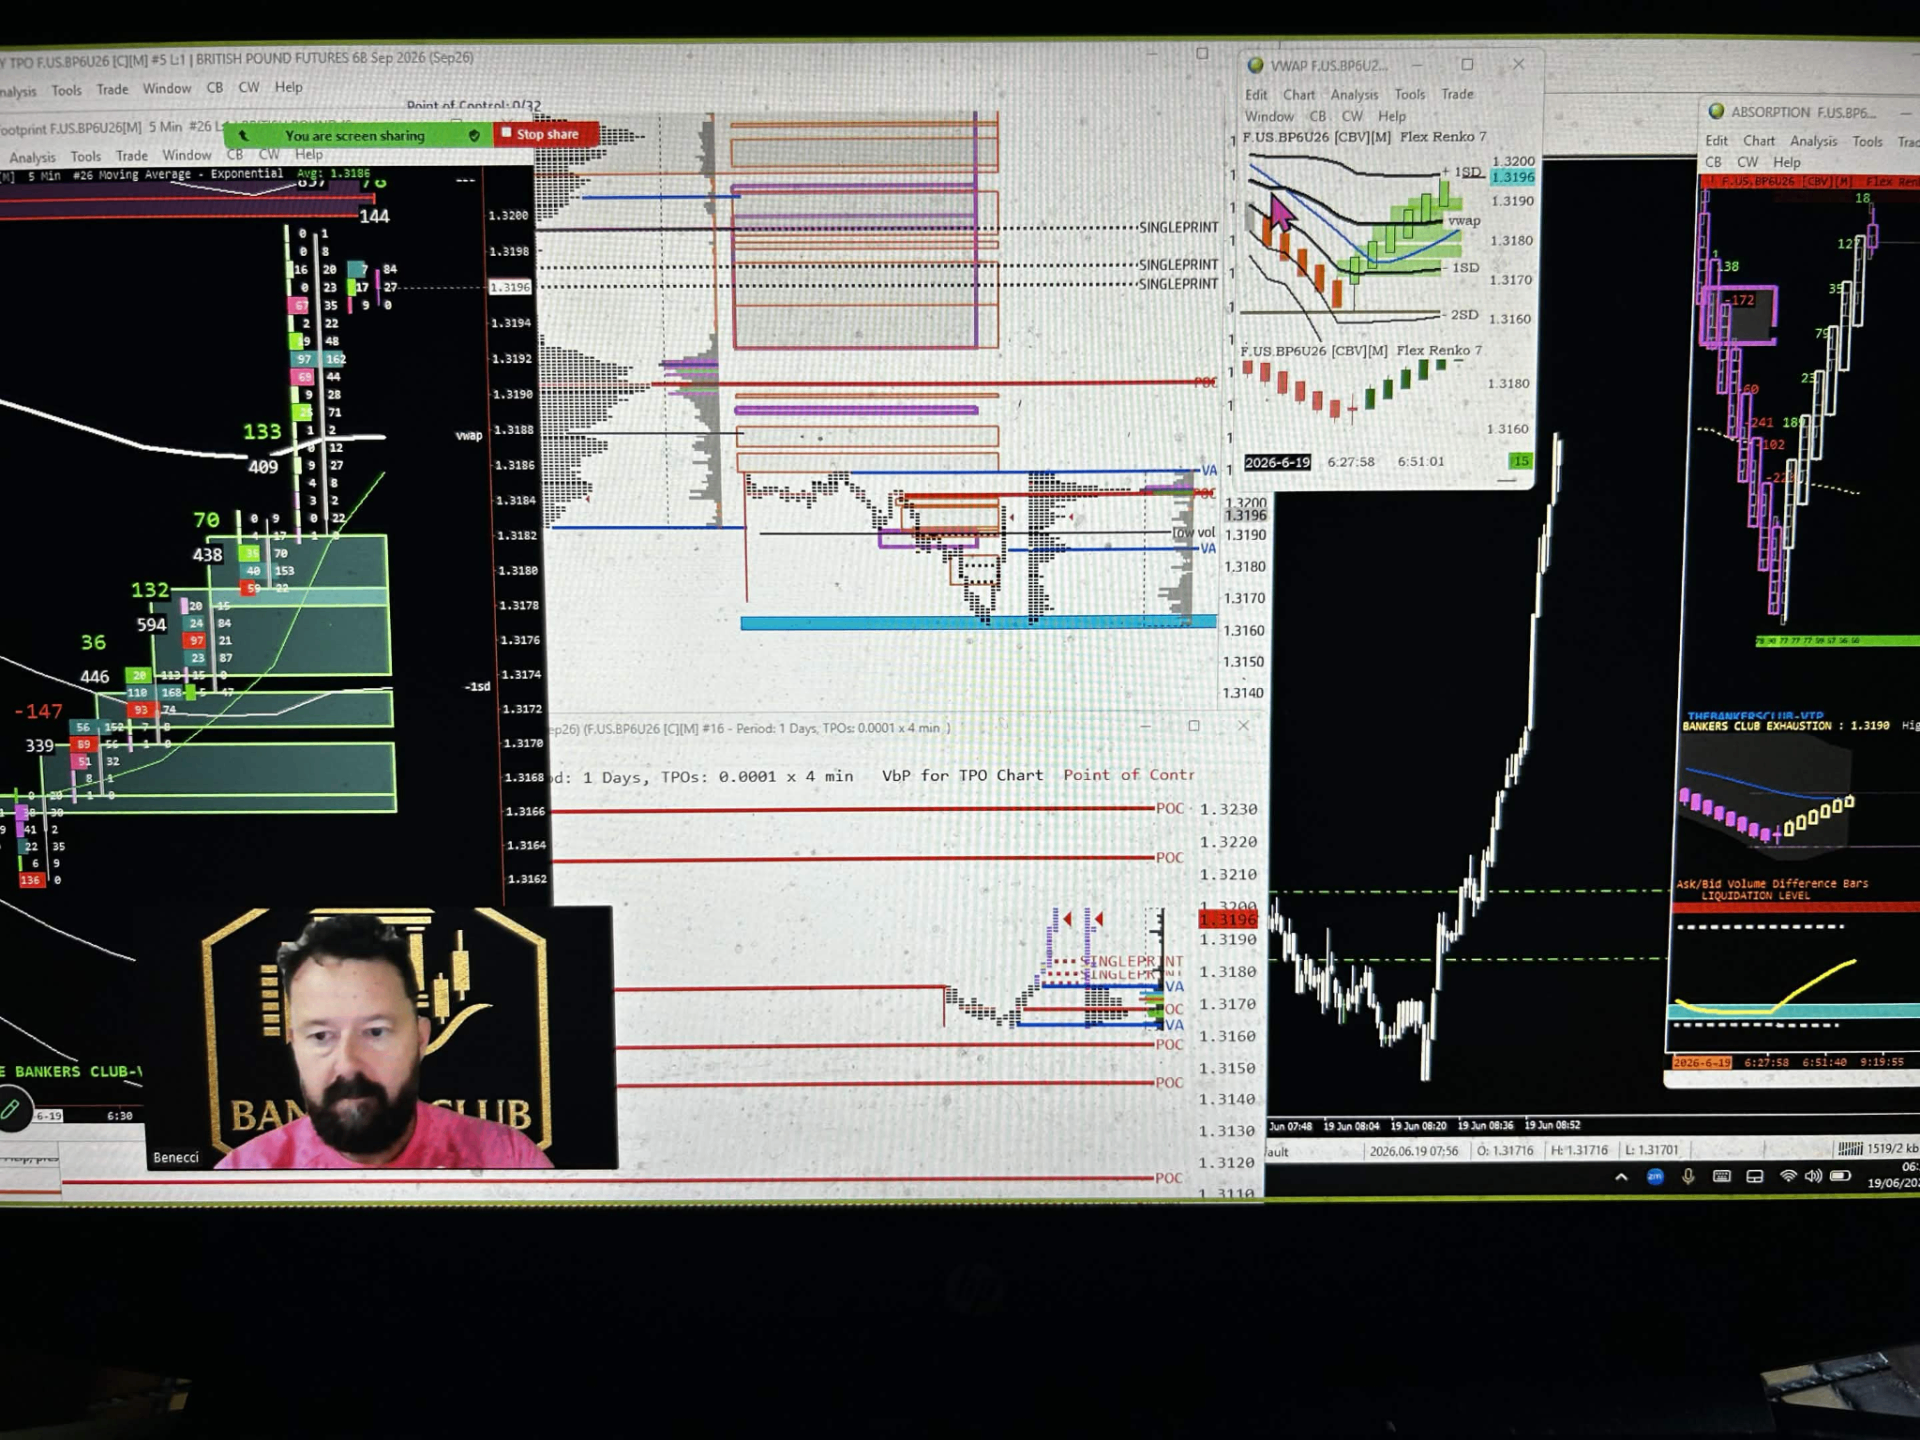The image size is (1920, 1440).
Task: Click the battery tray icon
Action: point(1841,1176)
